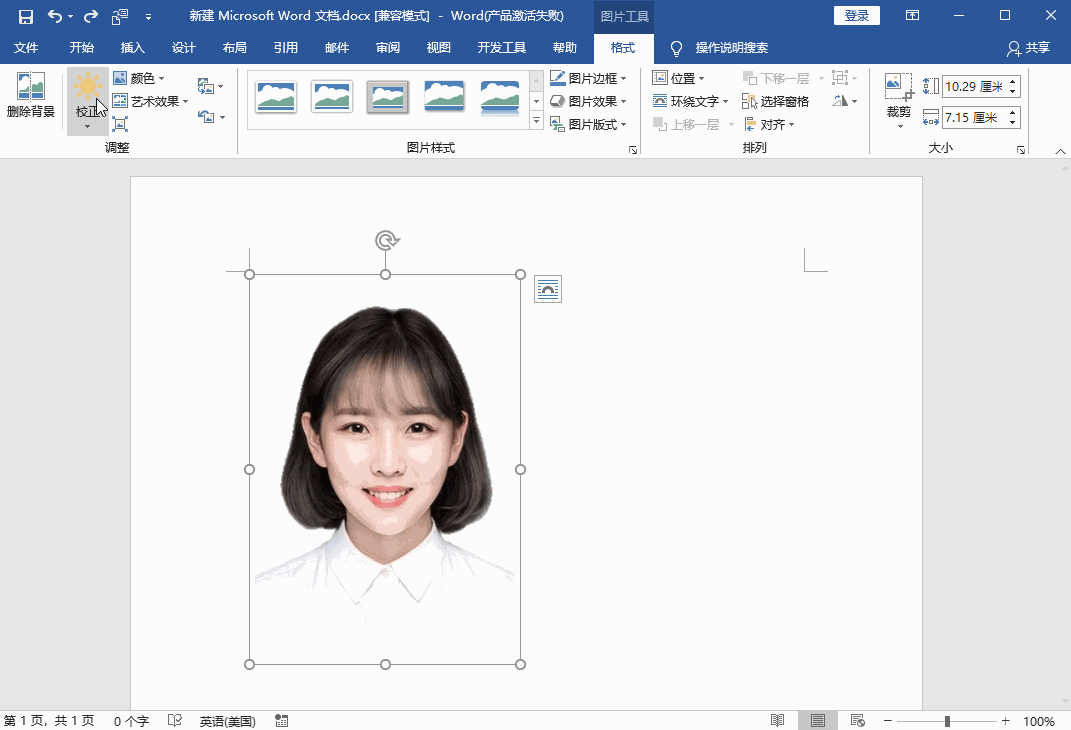Switch to the References (引用) tab
1071x730 pixels.
pos(286,48)
